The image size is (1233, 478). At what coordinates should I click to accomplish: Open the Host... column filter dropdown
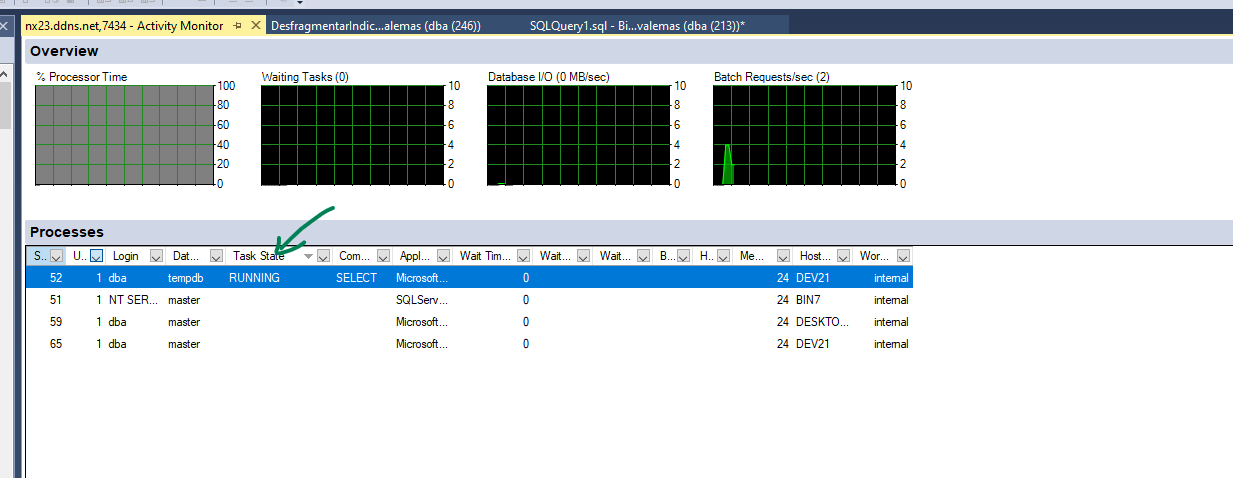843,256
